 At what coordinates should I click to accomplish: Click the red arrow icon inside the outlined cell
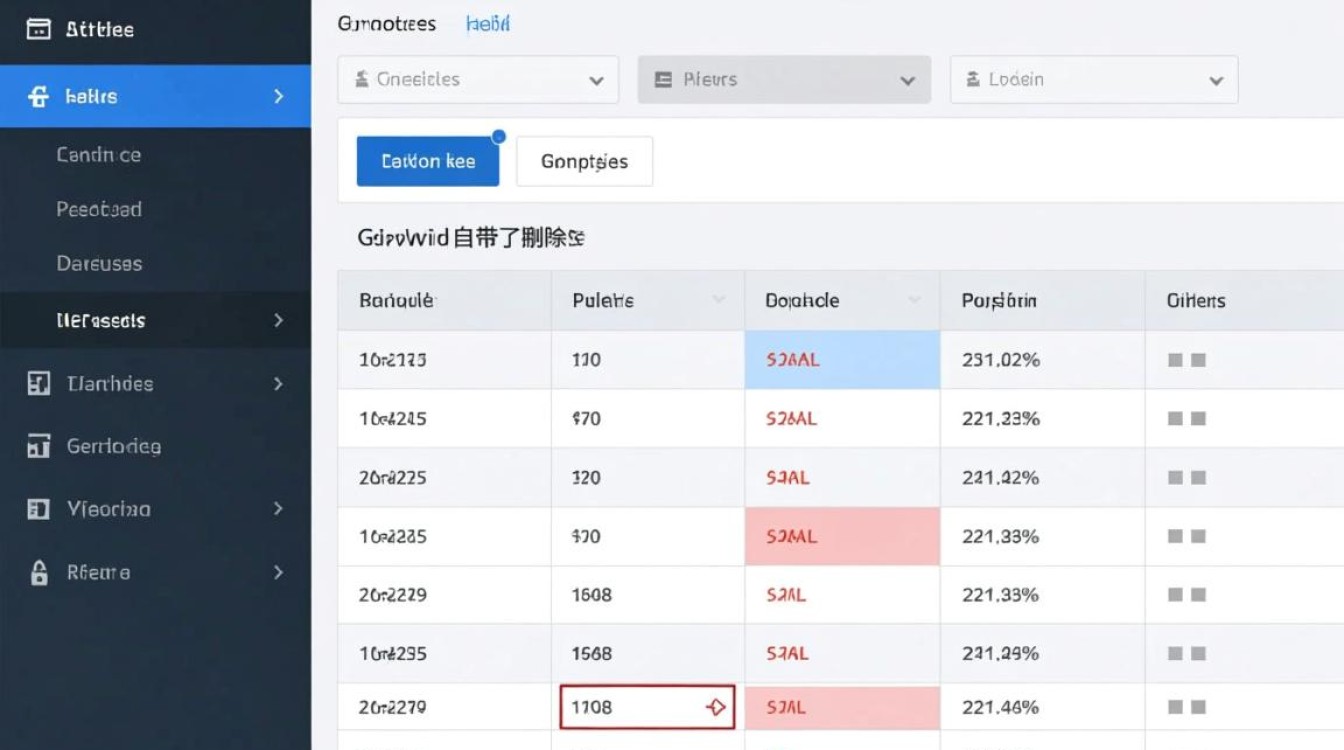coord(715,706)
